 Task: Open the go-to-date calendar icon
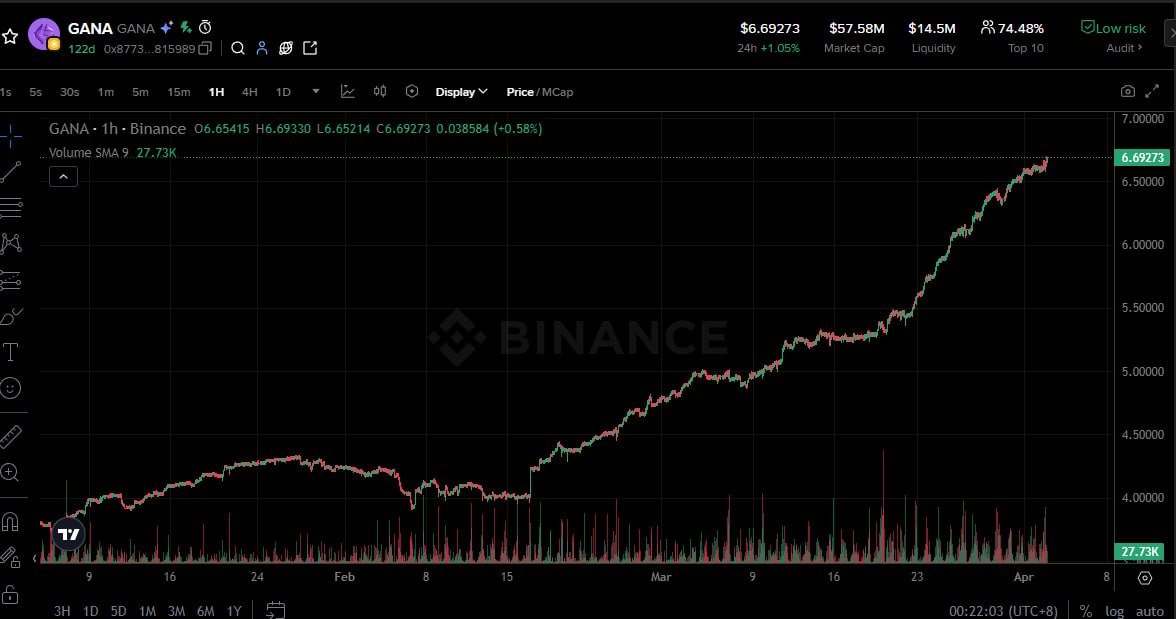pyautogui.click(x=275, y=610)
